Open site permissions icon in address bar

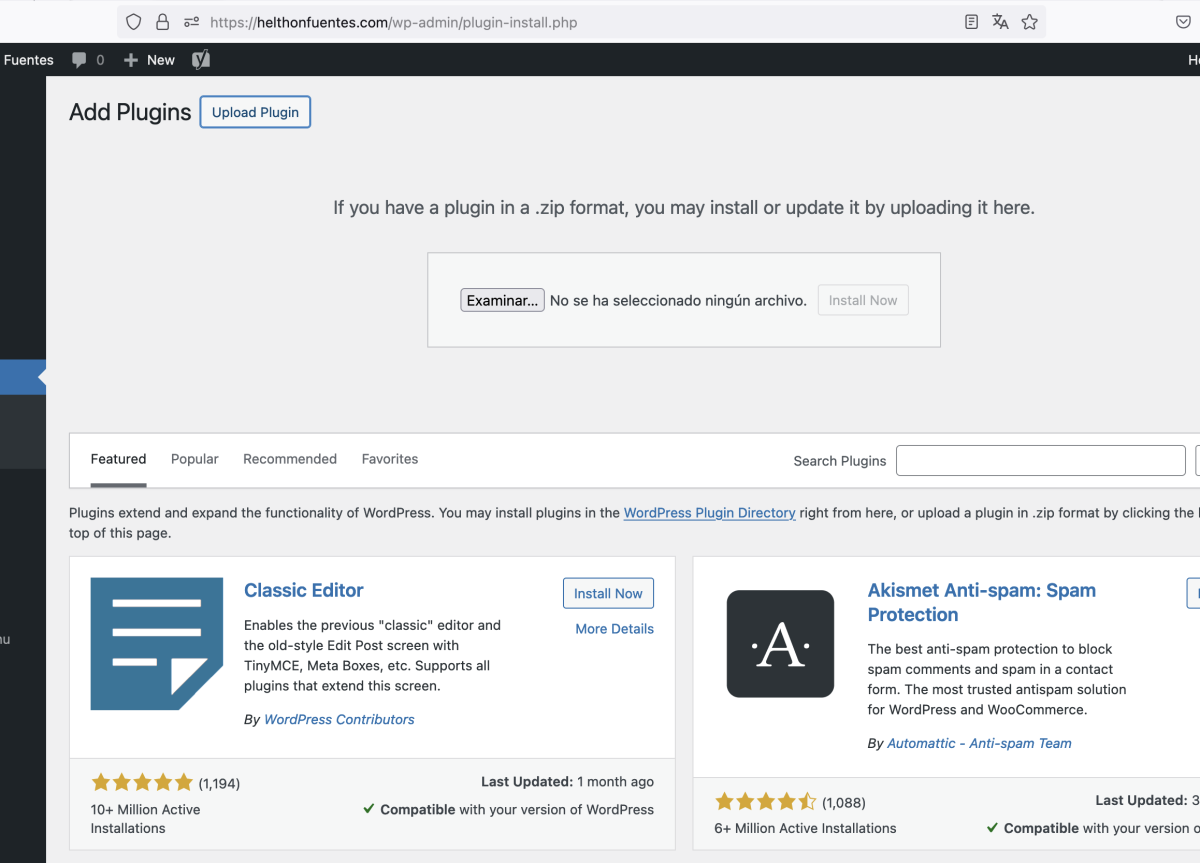(x=191, y=22)
